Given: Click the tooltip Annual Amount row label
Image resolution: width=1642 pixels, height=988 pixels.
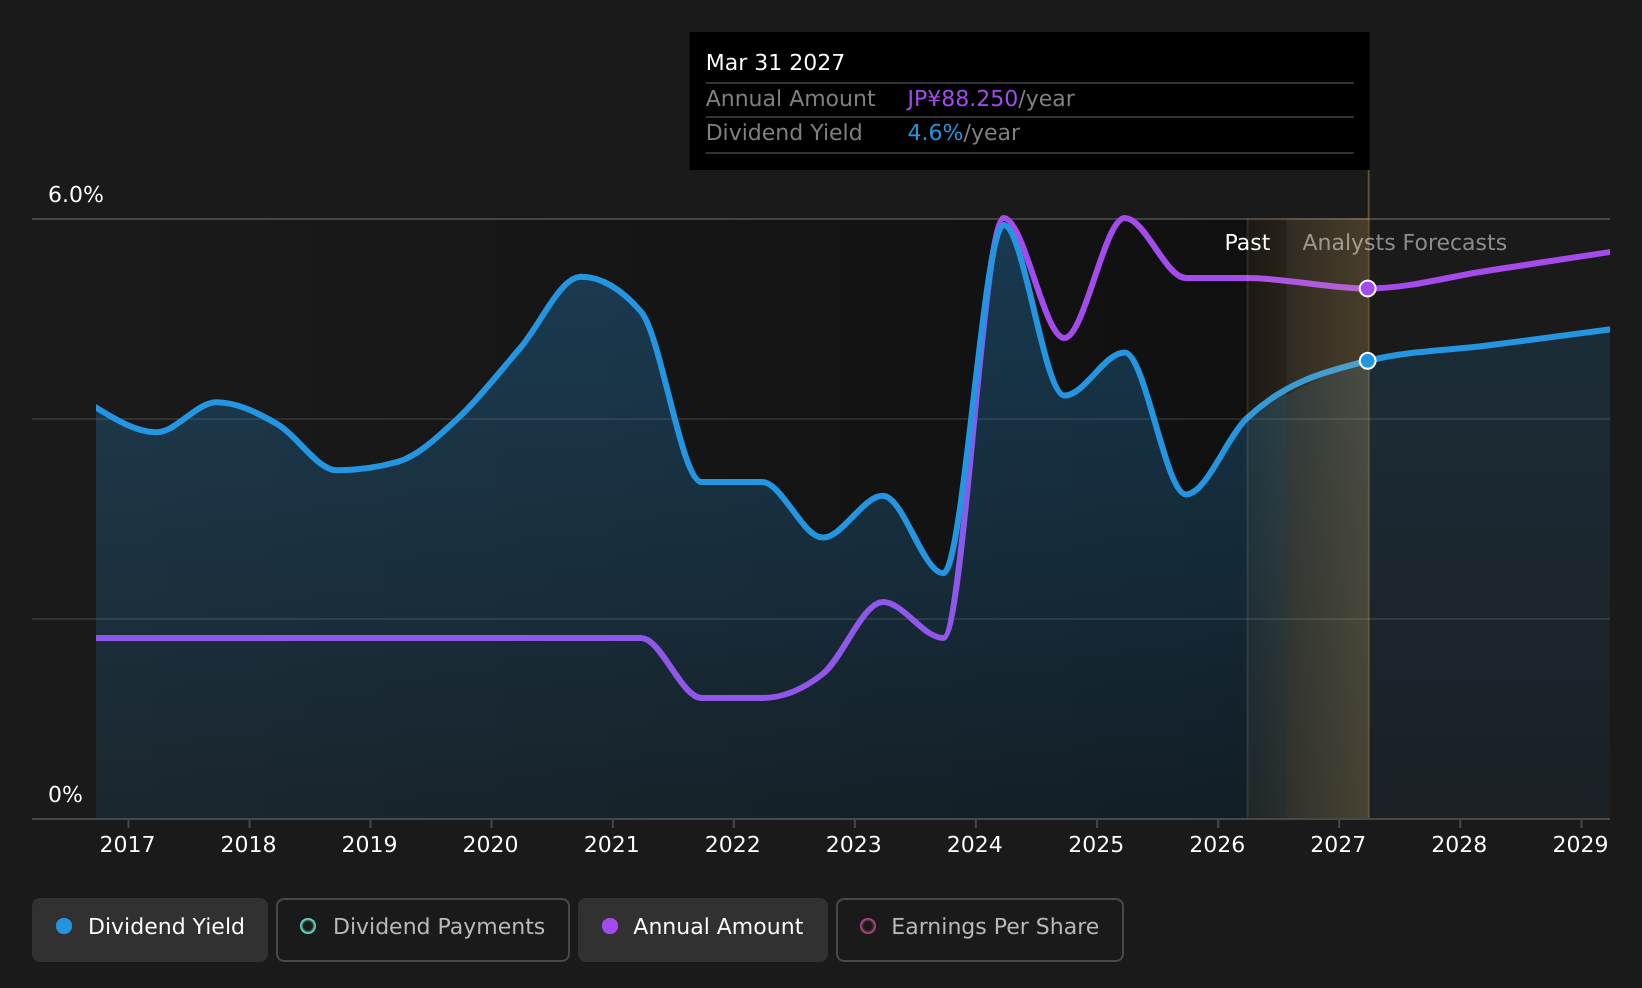Looking at the screenshot, I should [x=790, y=99].
